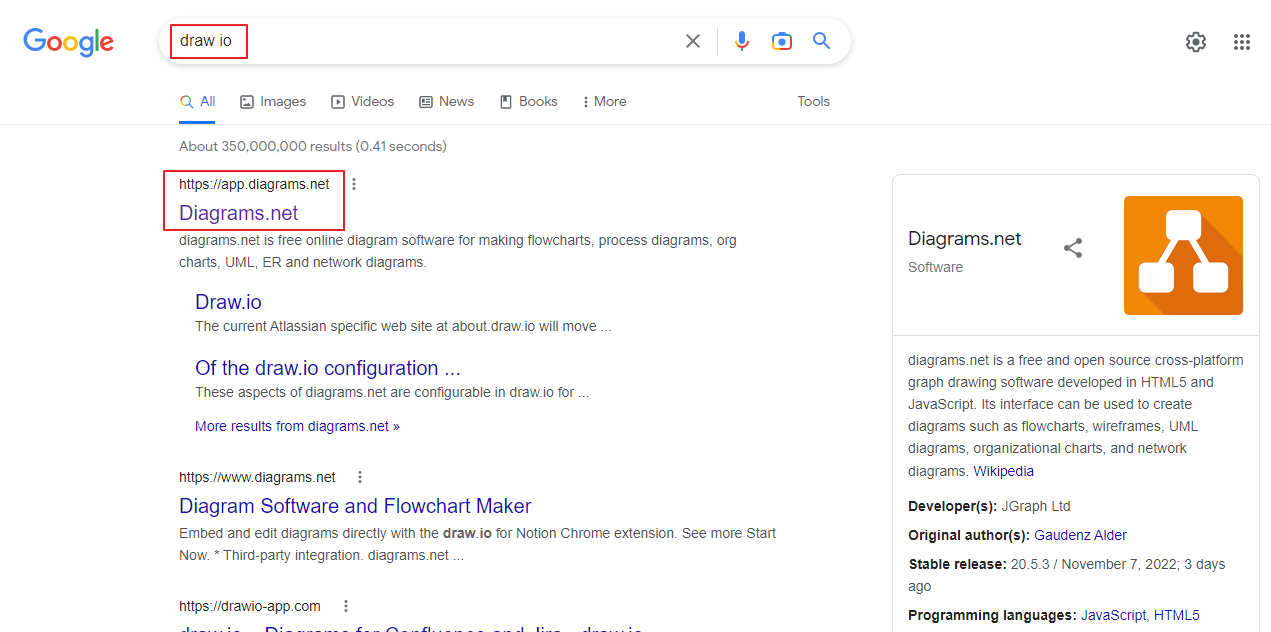Switch to the Books tab

[x=529, y=101]
